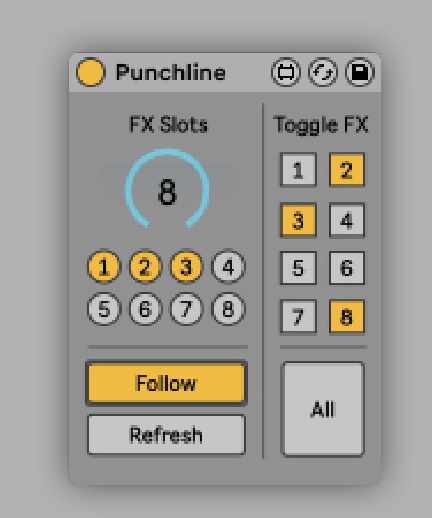
Task: Disable Toggle FX square 2
Action: click(x=347, y=169)
